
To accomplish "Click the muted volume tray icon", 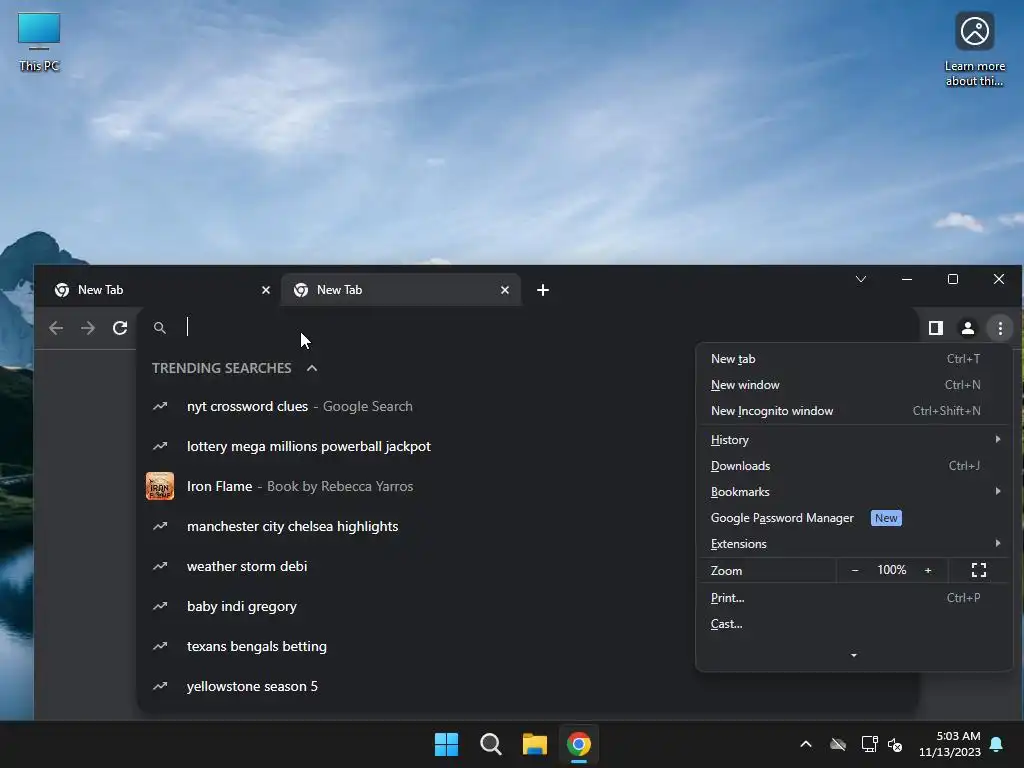I will (x=895, y=744).
